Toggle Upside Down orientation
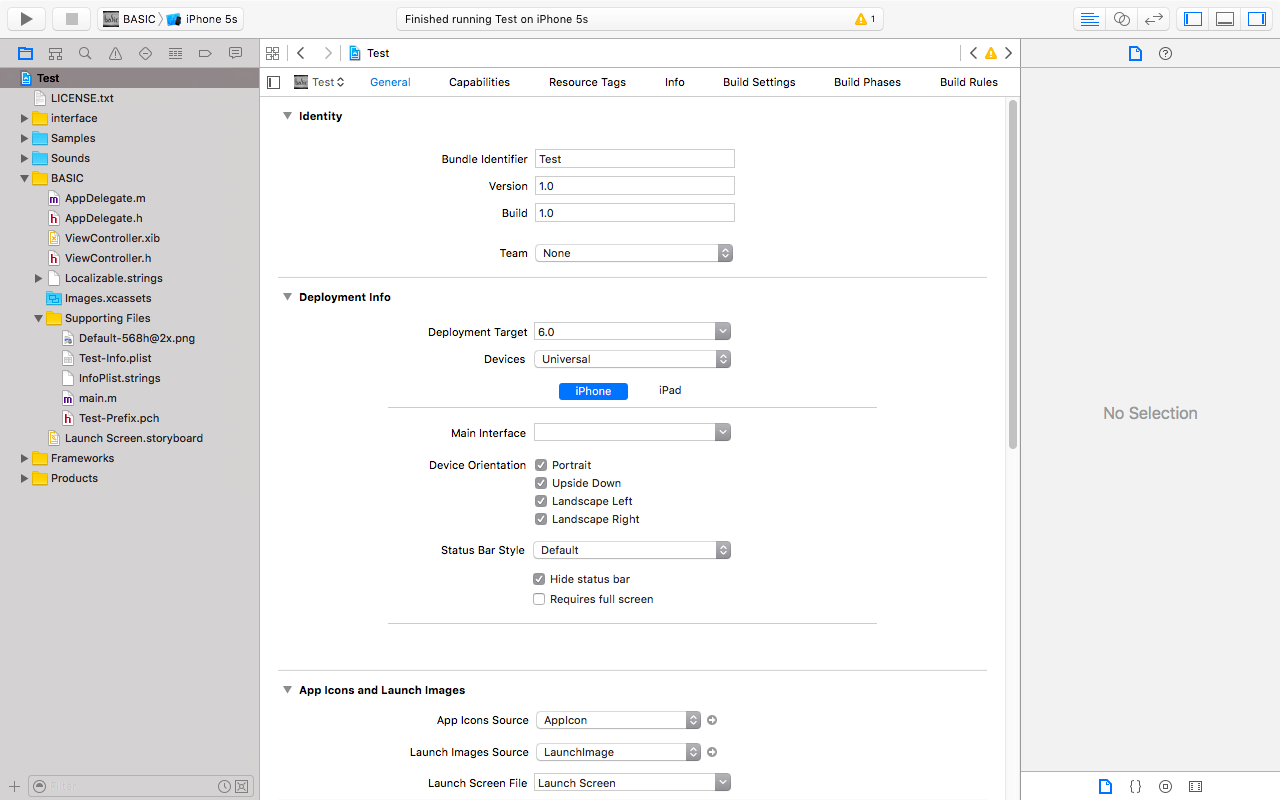 [541, 483]
